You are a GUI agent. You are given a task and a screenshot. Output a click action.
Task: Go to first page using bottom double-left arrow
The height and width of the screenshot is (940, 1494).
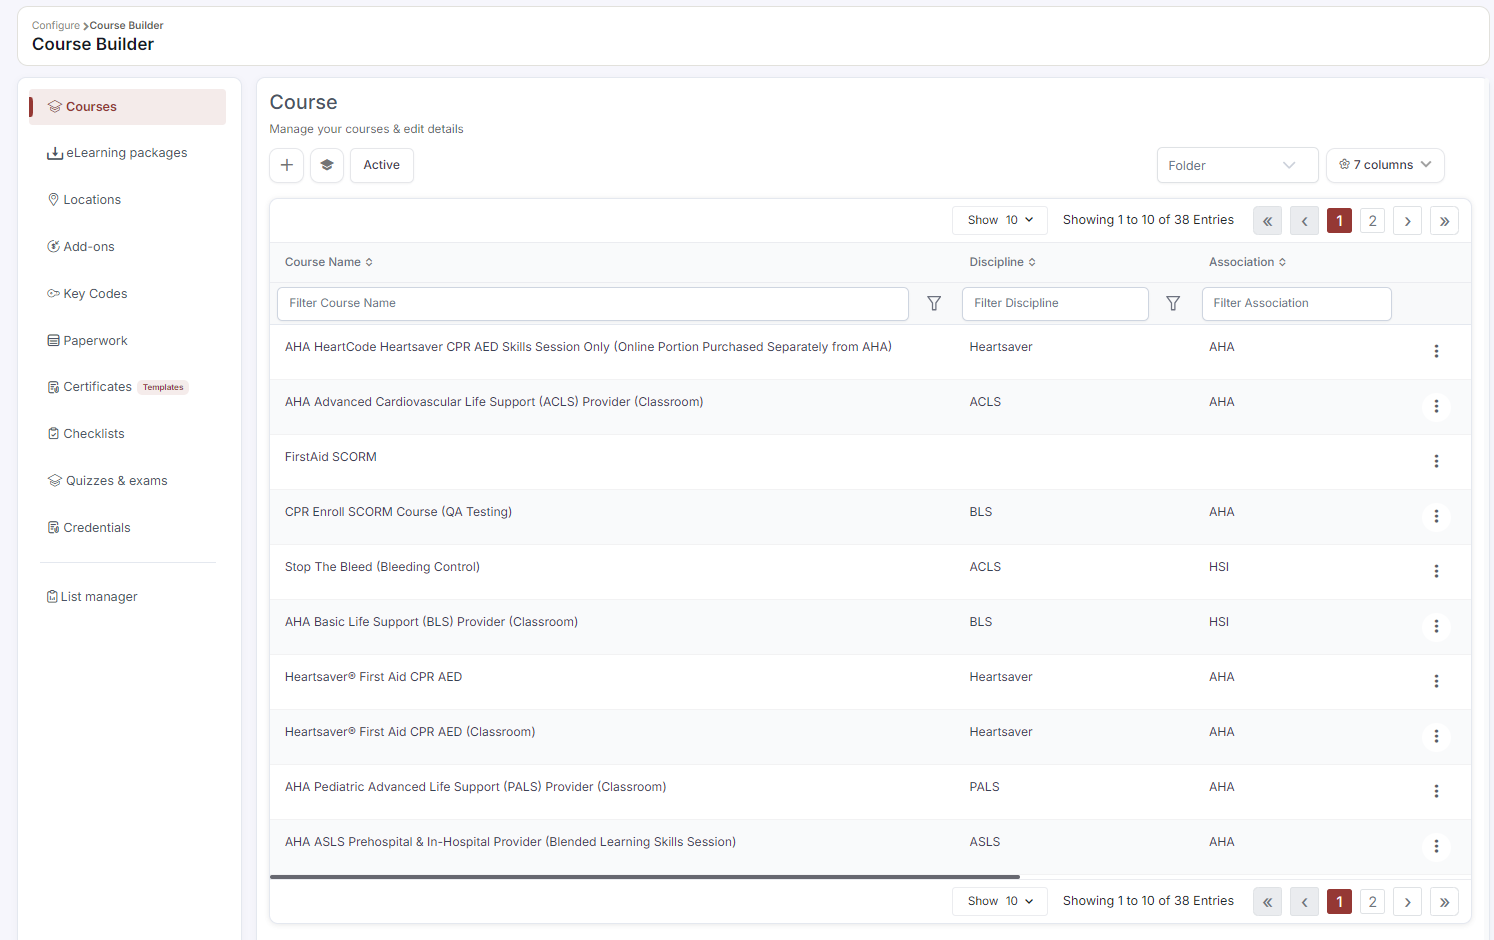point(1267,902)
